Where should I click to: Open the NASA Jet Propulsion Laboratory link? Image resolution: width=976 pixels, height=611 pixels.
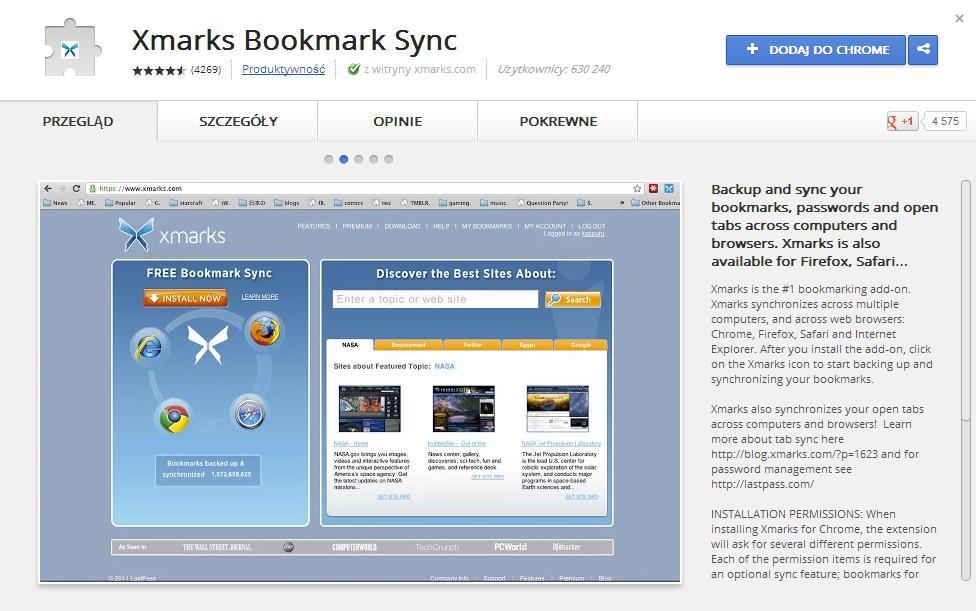coord(561,444)
